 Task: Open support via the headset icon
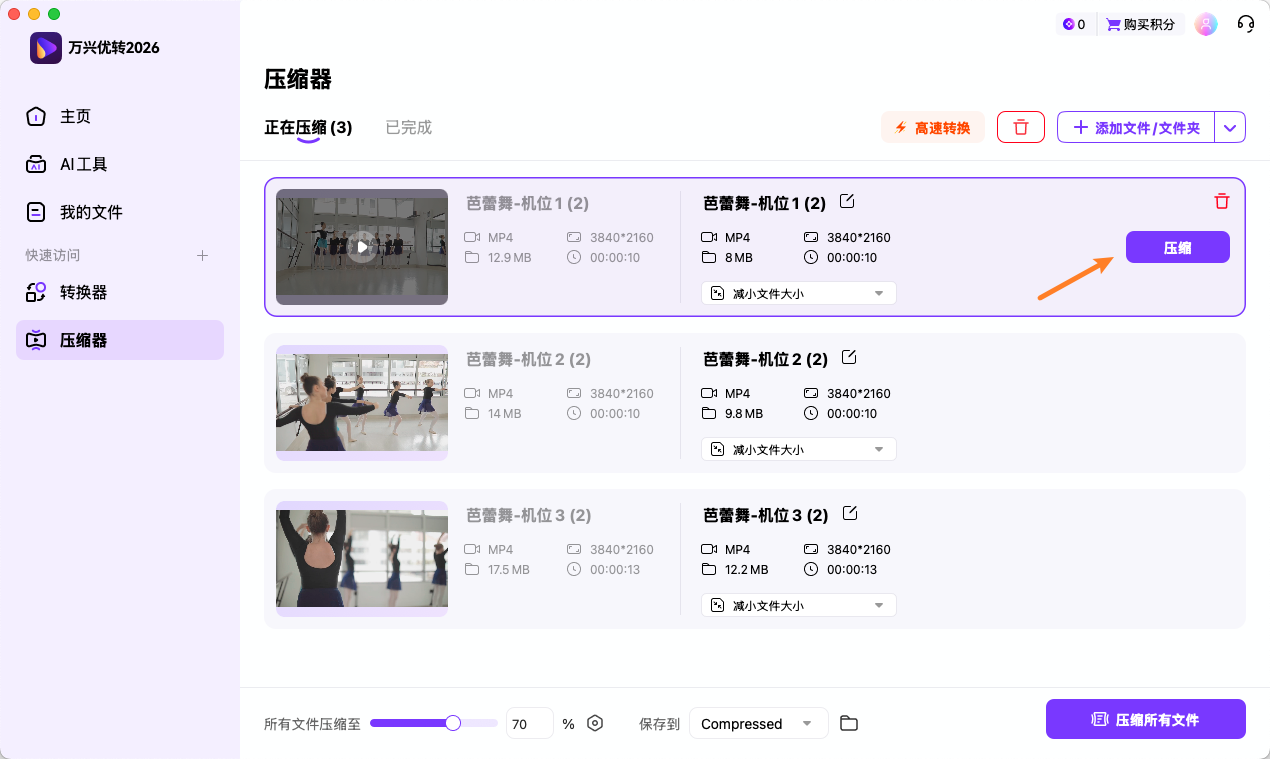point(1245,23)
